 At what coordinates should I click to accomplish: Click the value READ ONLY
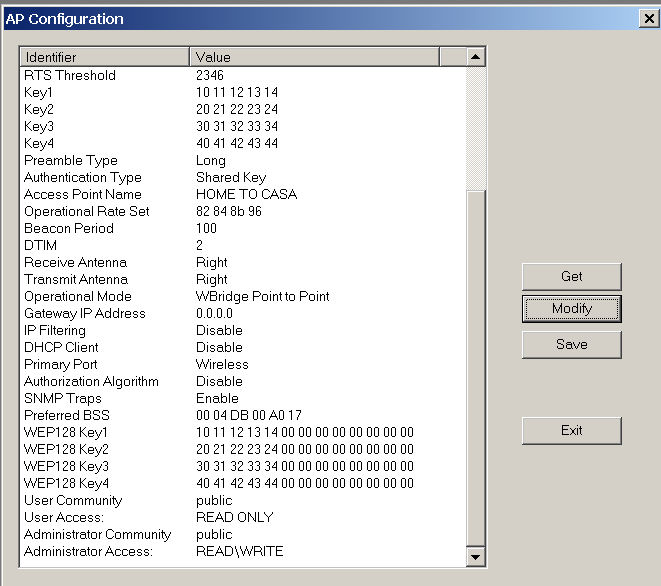(x=235, y=517)
